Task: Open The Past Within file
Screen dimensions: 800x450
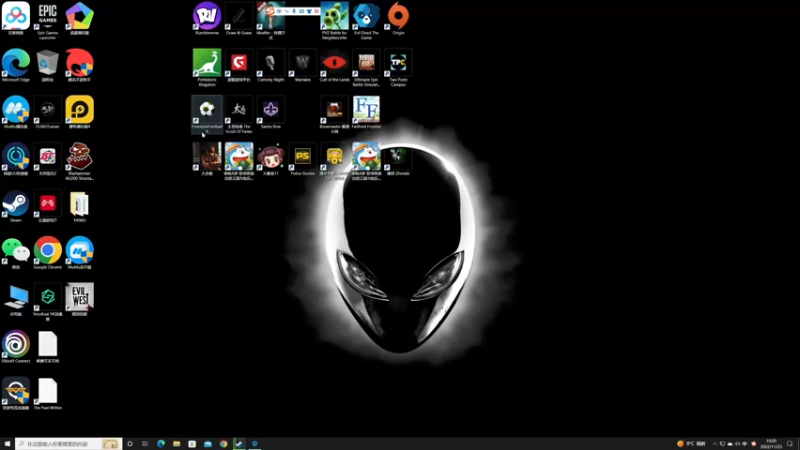Action: coord(47,394)
